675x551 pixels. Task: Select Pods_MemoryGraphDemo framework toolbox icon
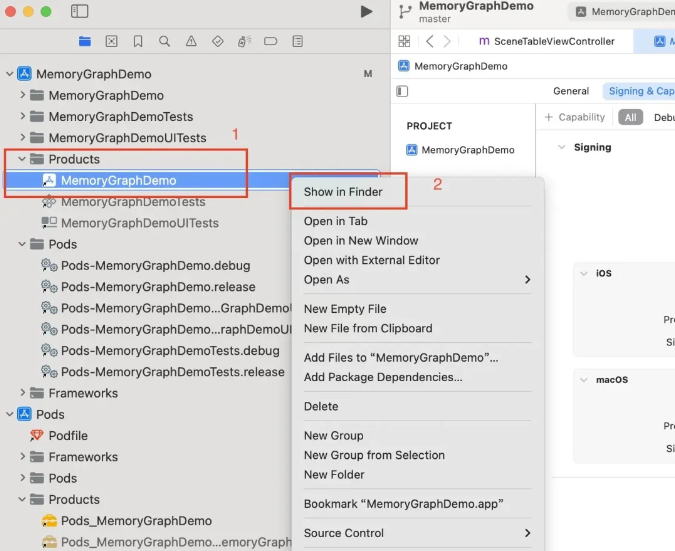point(49,521)
